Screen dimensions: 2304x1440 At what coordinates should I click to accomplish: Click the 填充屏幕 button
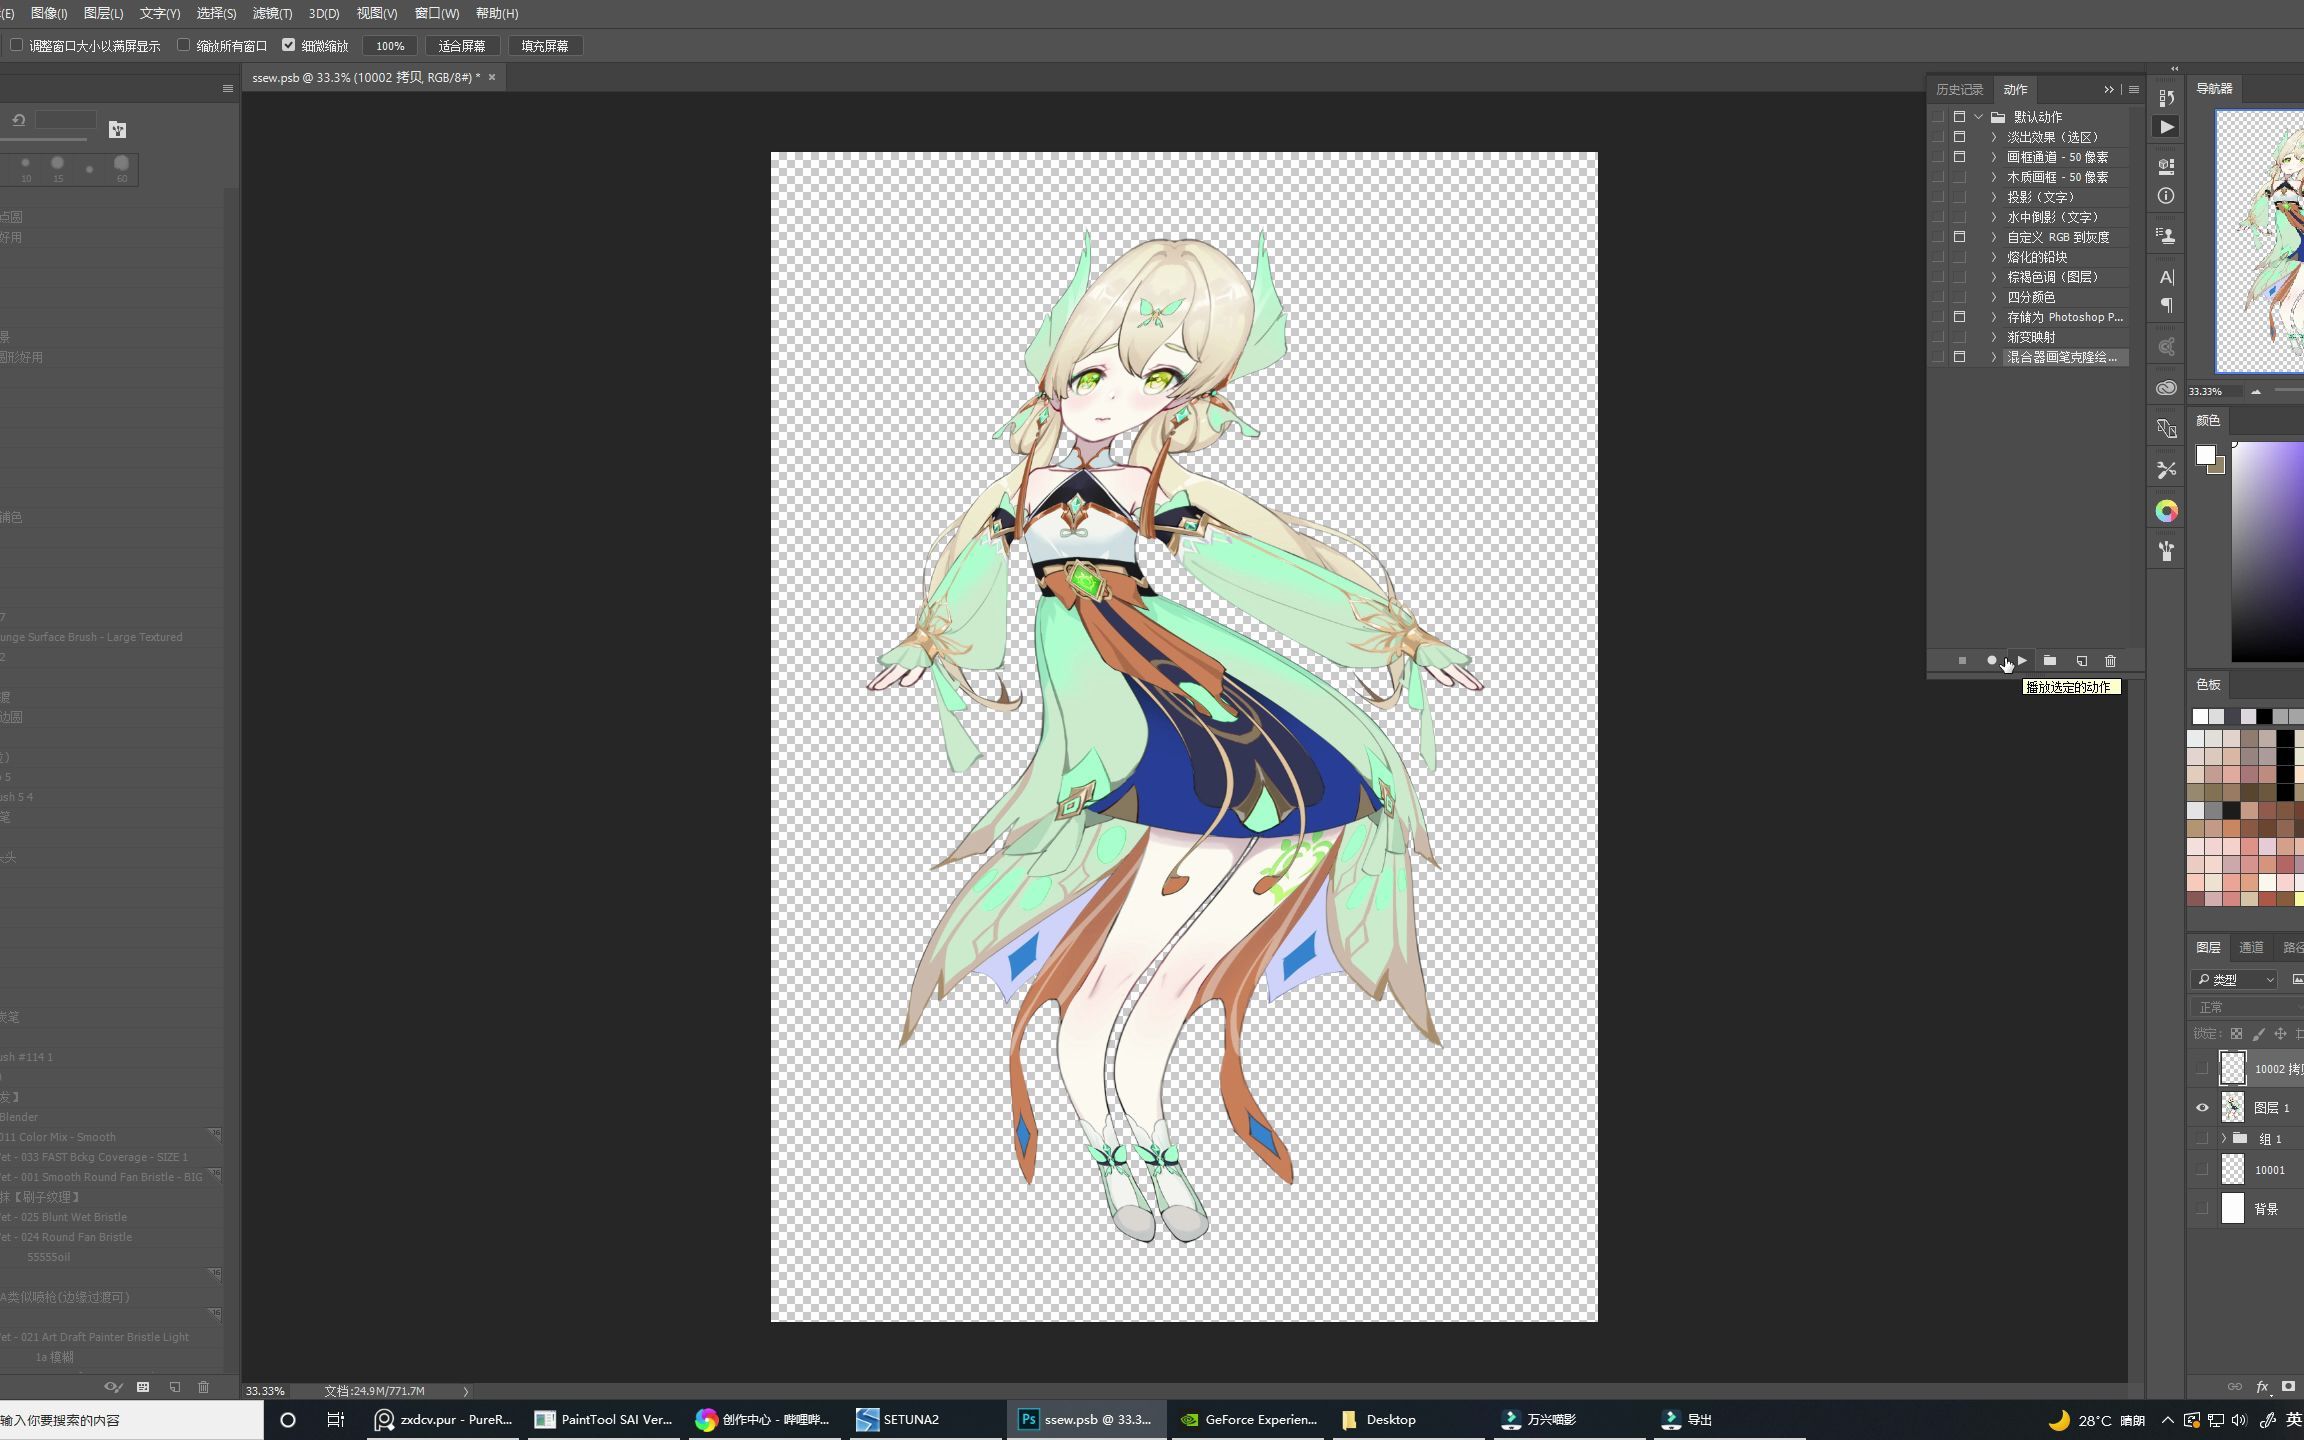point(545,46)
